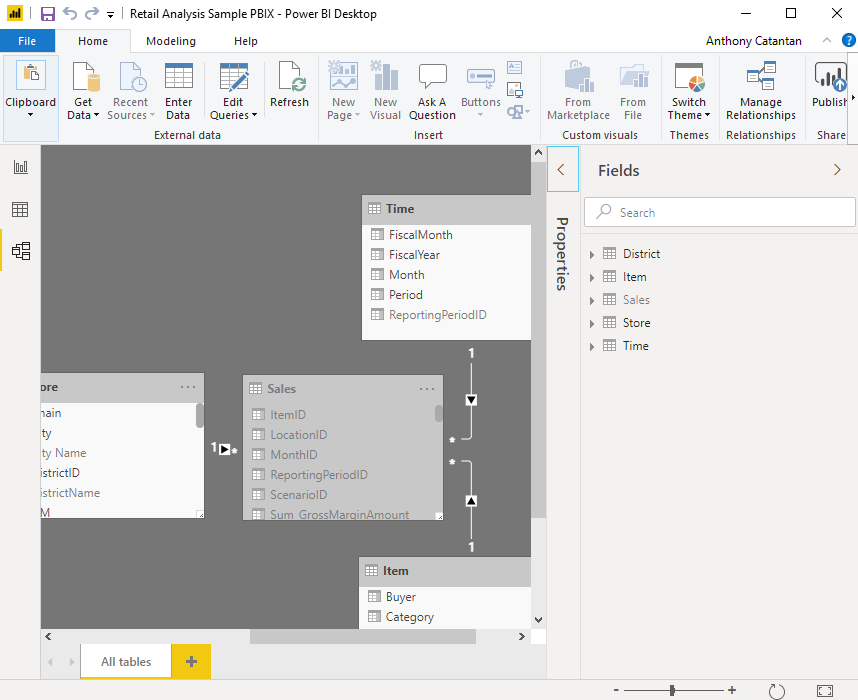Select the Time table header in diagram
The height and width of the screenshot is (700, 858).
(447, 209)
